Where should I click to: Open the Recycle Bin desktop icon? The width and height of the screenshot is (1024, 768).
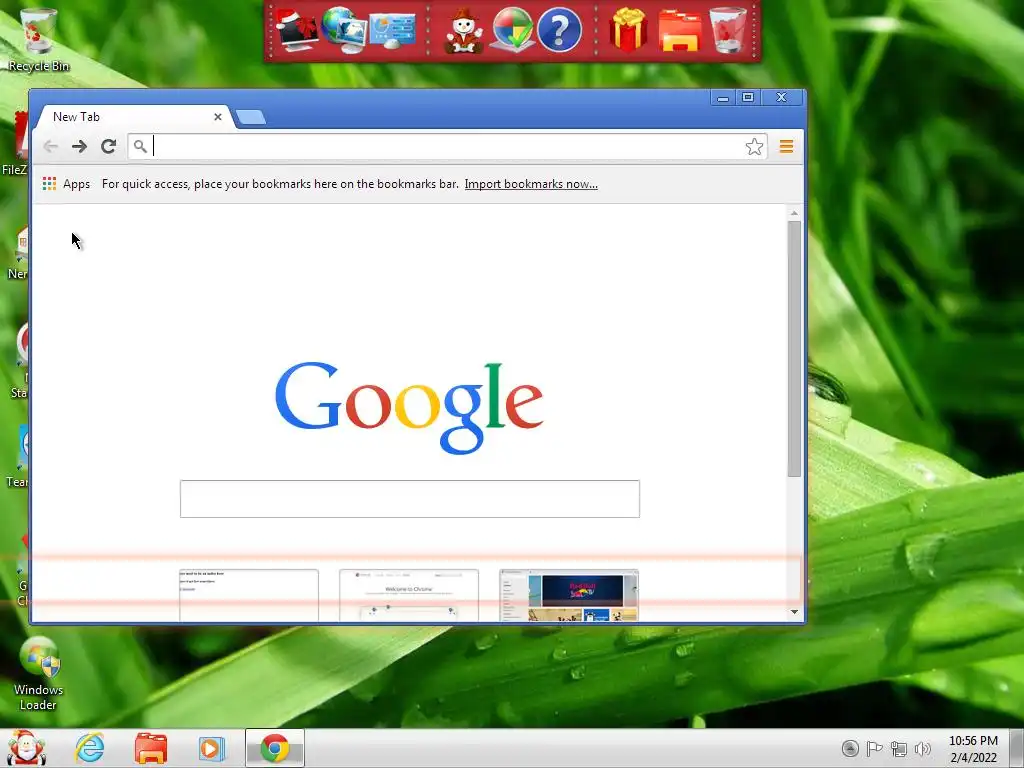(x=39, y=39)
